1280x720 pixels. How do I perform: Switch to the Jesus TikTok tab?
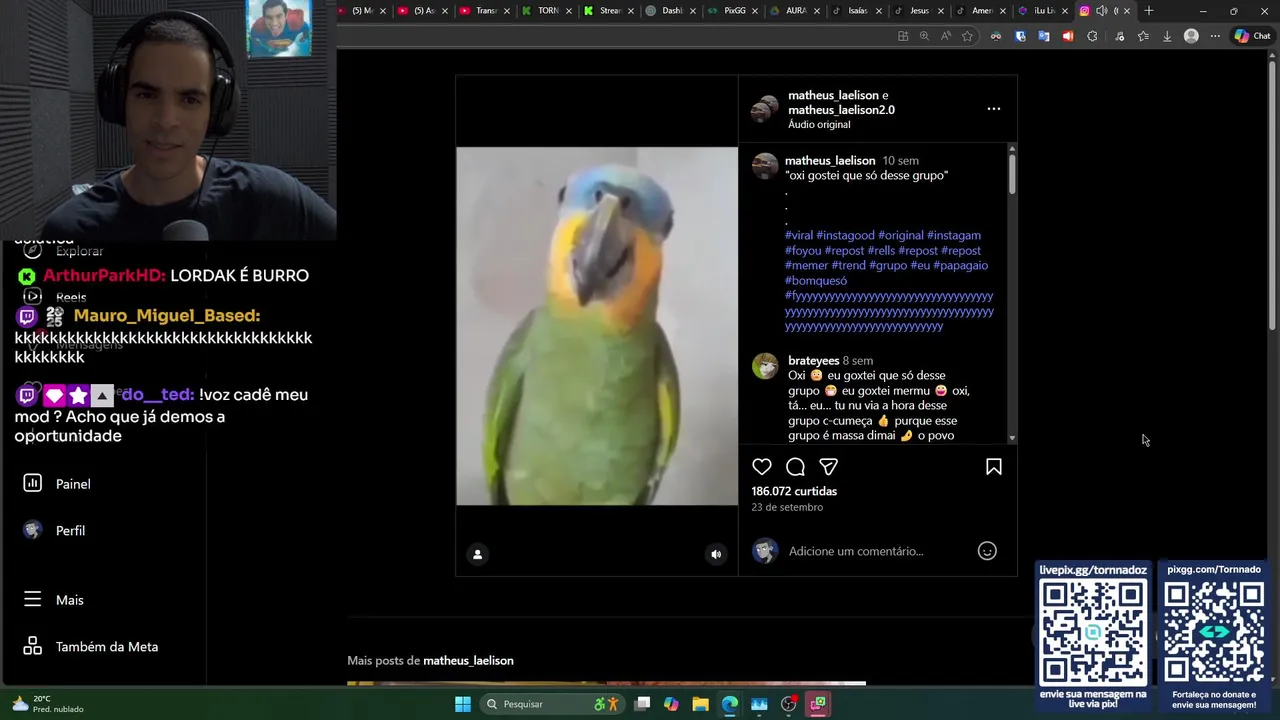pyautogui.click(x=919, y=11)
